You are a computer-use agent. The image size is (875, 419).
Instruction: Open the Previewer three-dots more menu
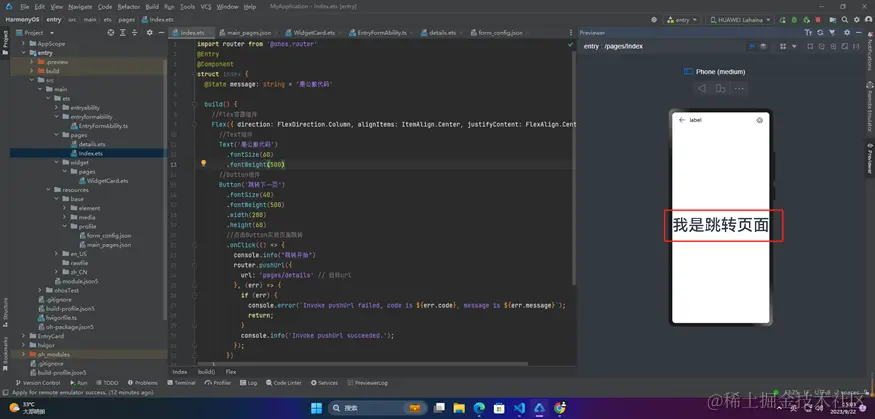739,88
